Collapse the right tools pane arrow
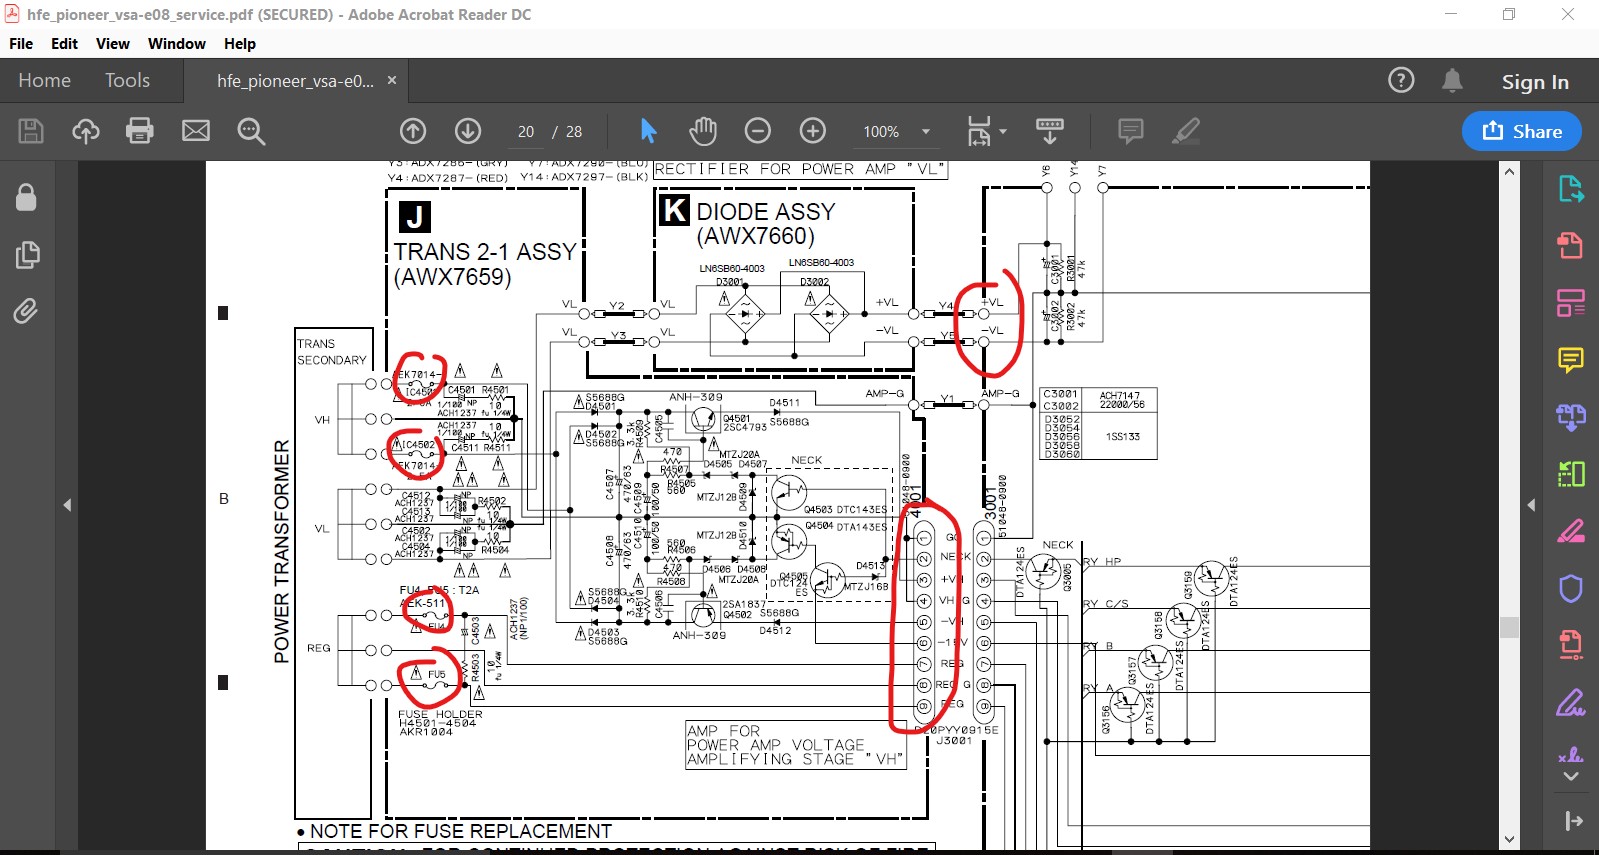Screen dimensions: 1599x855 (x=1531, y=505)
